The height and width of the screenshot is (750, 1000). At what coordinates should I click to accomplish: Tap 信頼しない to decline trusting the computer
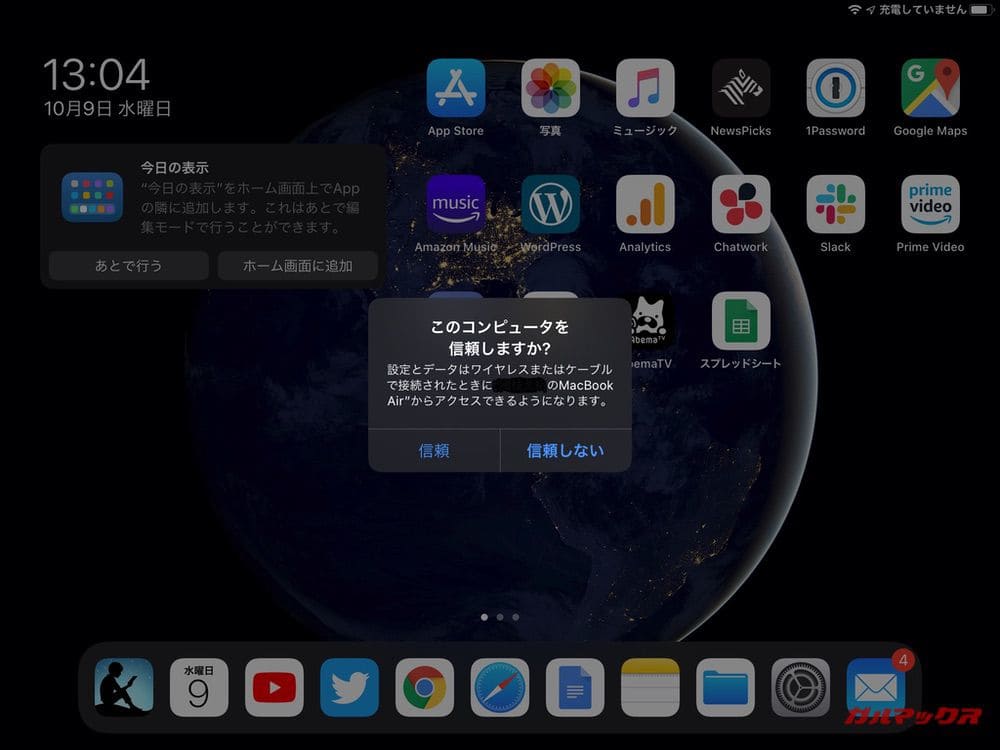[565, 451]
